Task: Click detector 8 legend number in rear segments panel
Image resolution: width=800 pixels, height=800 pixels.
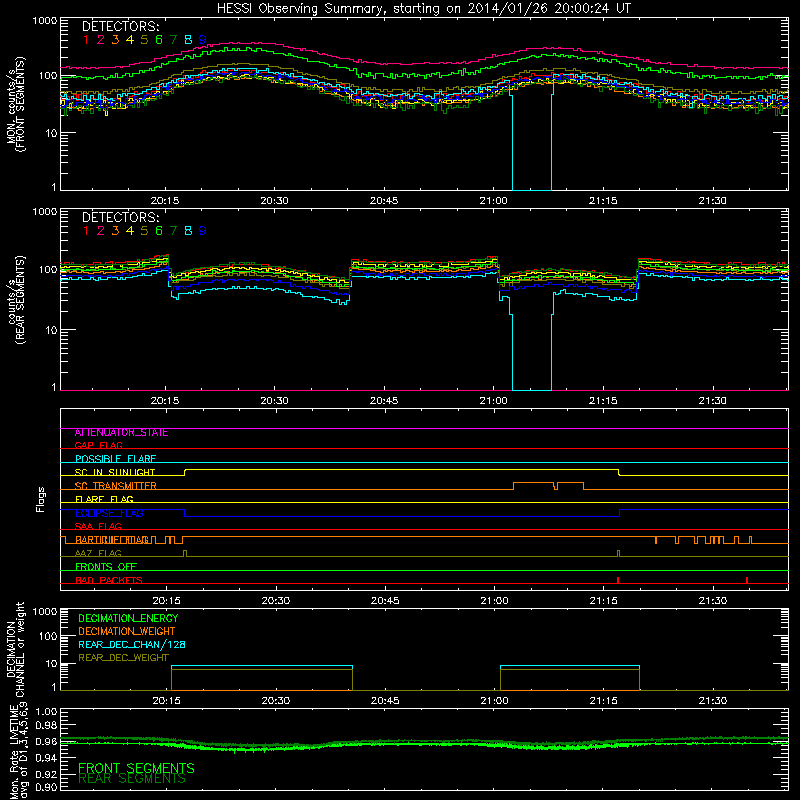Action: 188,231
